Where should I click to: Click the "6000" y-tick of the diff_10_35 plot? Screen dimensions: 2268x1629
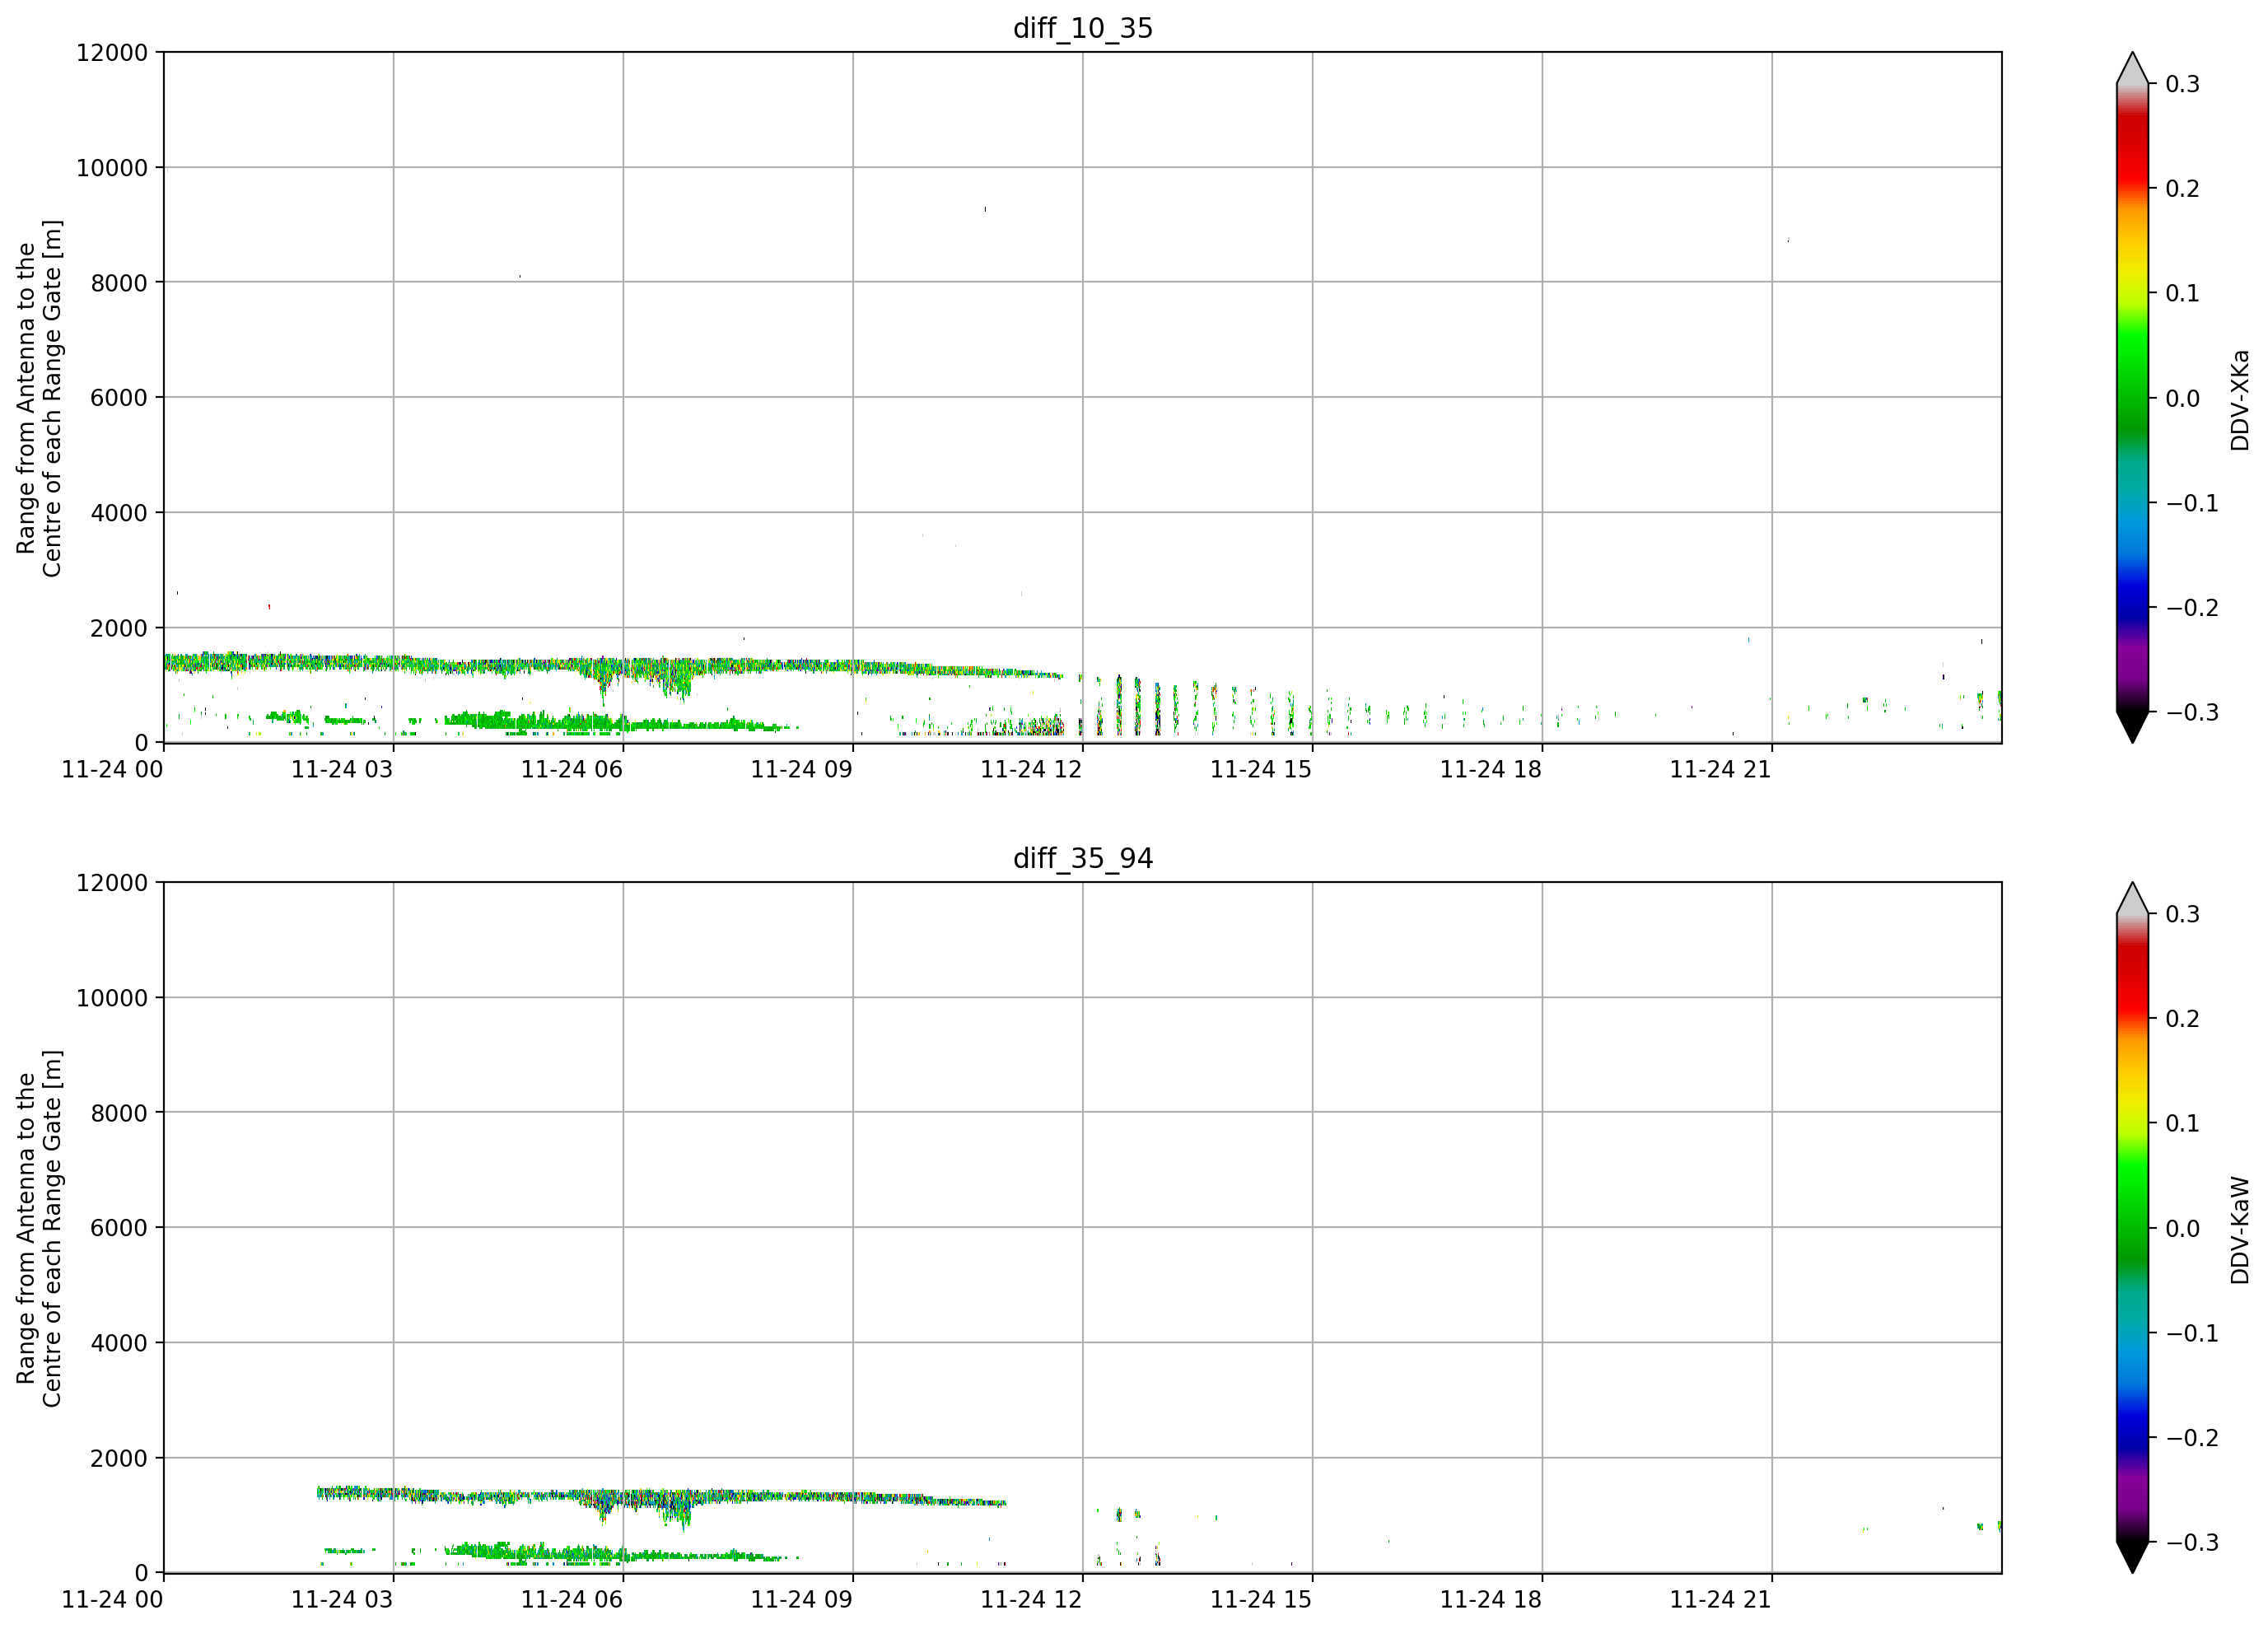119,397
